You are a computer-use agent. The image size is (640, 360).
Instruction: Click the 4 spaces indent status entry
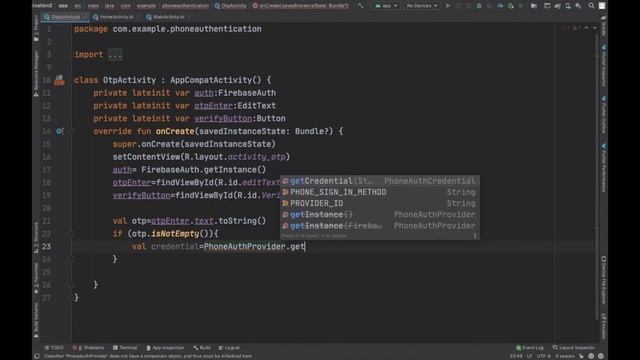tap(564, 356)
